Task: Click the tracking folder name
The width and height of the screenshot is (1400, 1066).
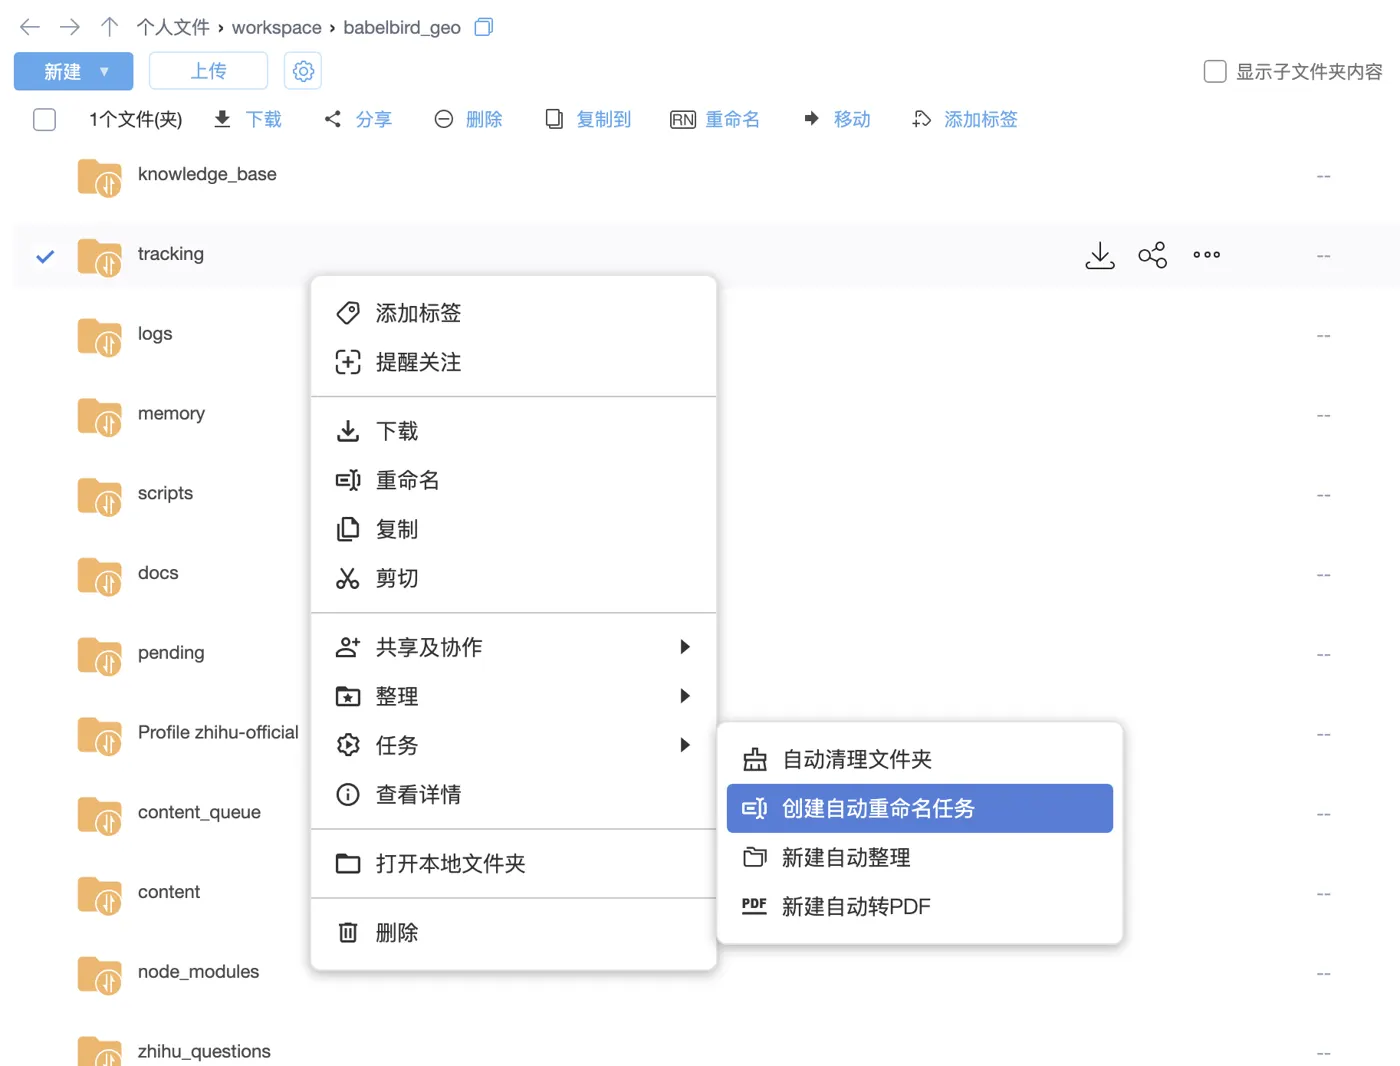Action: (171, 254)
